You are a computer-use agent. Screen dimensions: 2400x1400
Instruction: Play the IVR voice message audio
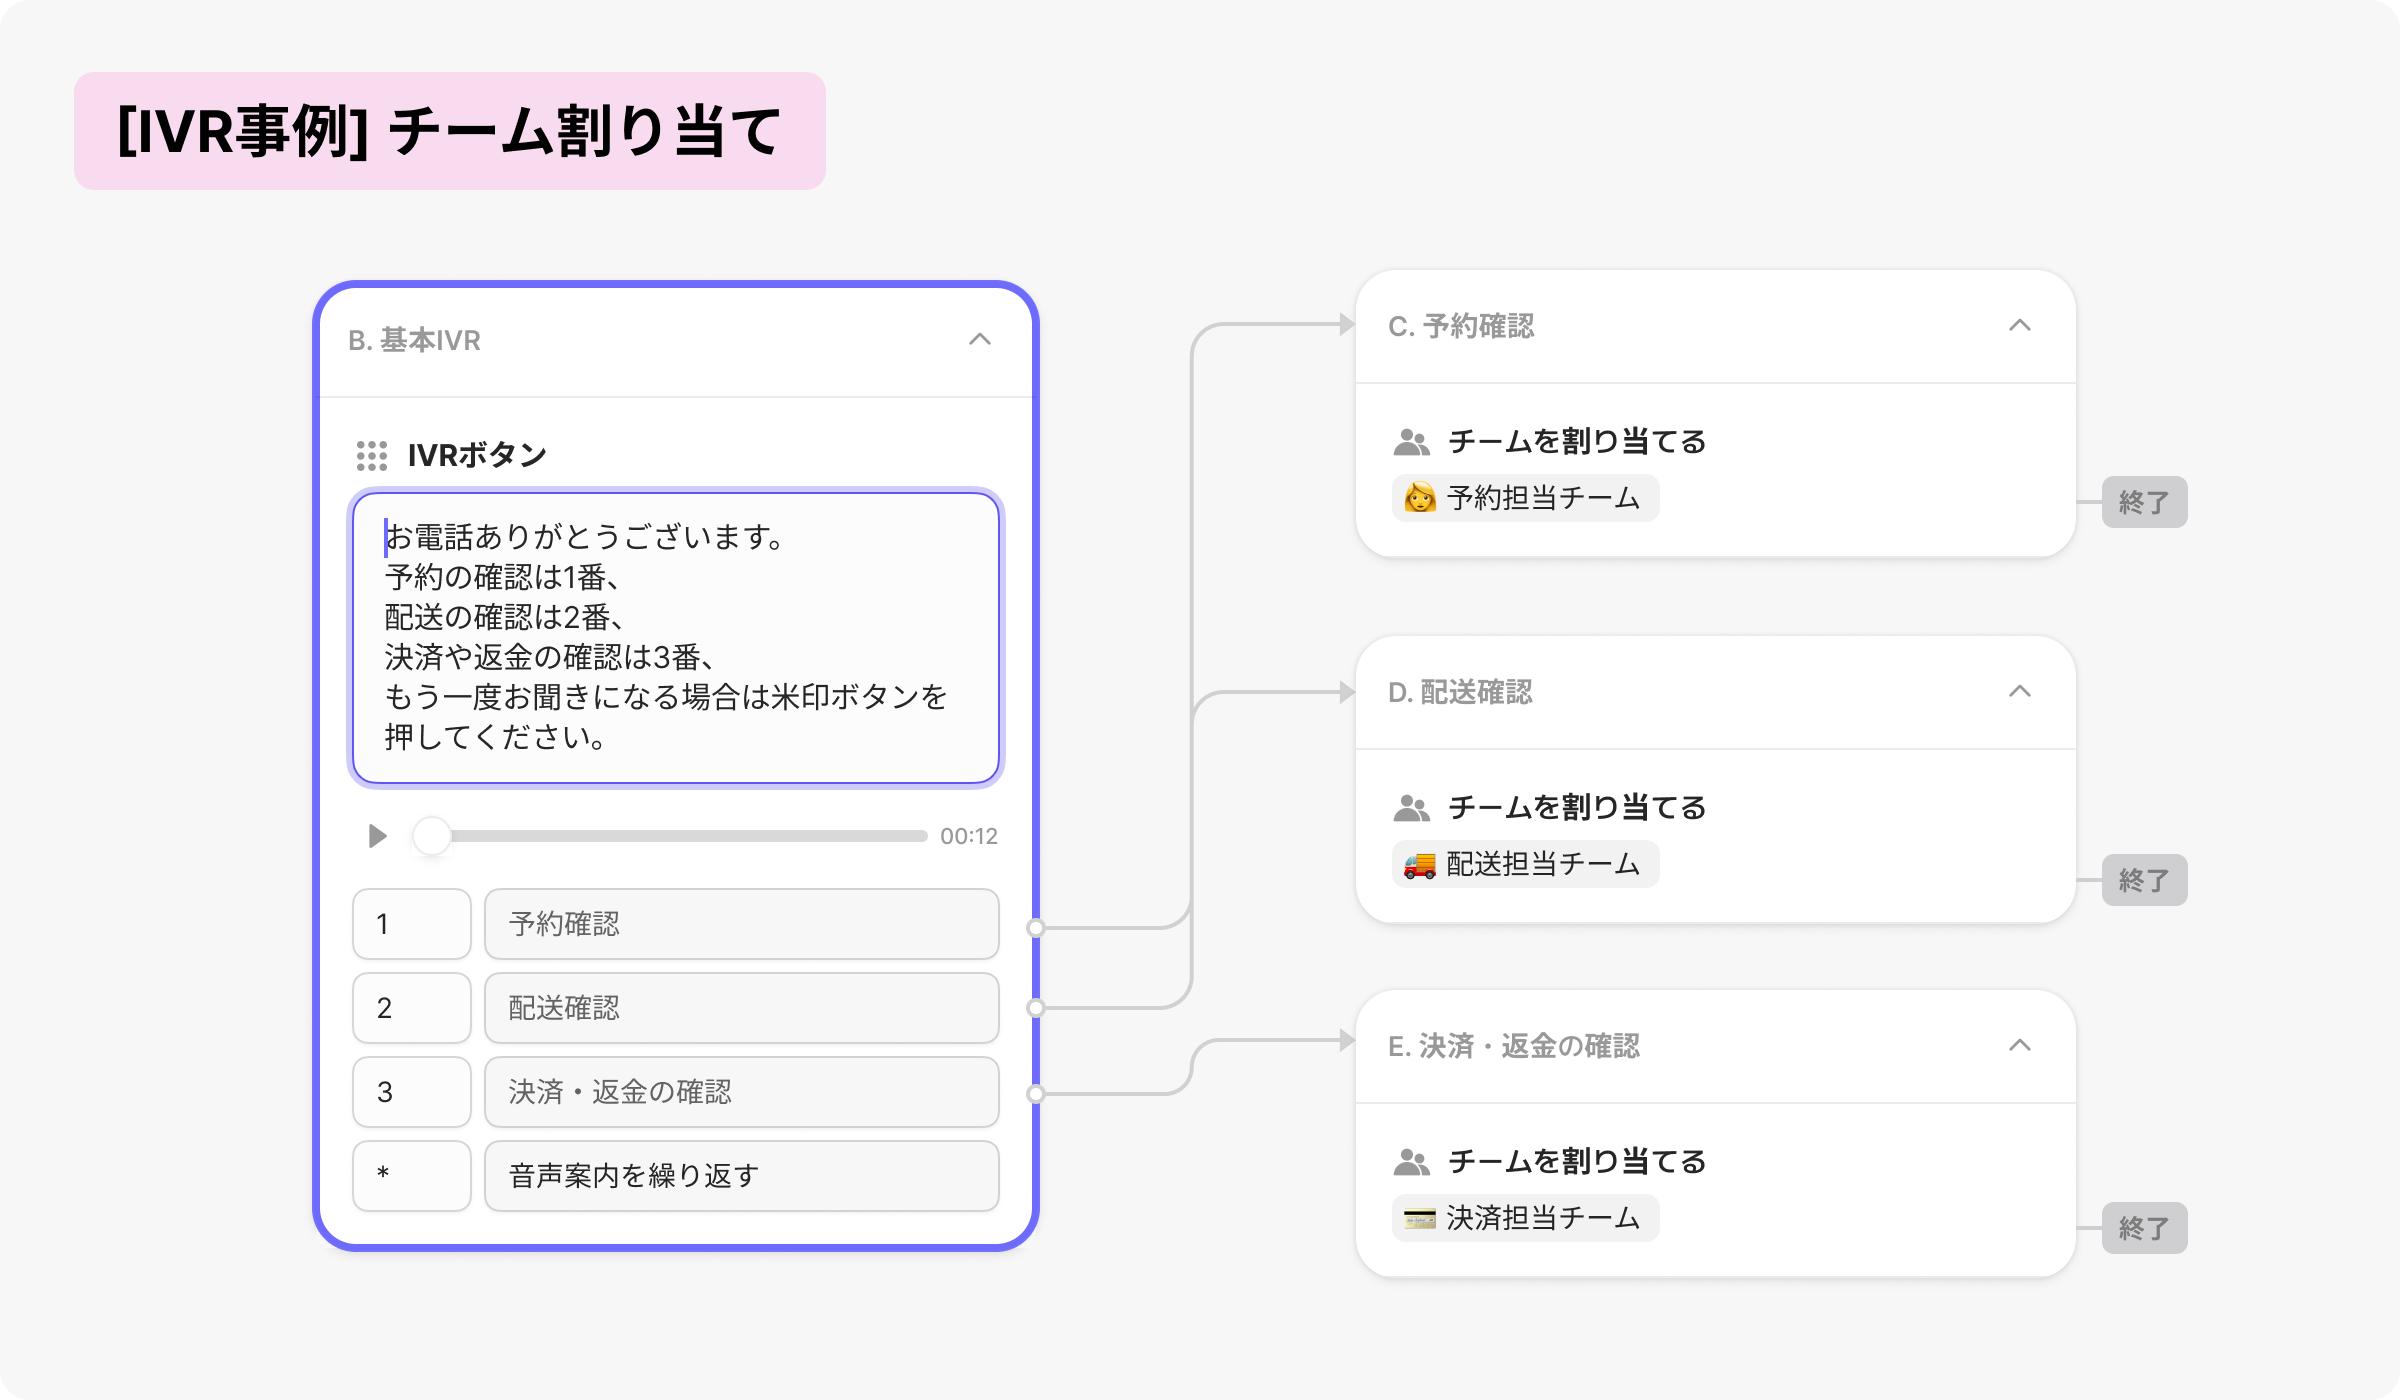click(x=377, y=836)
